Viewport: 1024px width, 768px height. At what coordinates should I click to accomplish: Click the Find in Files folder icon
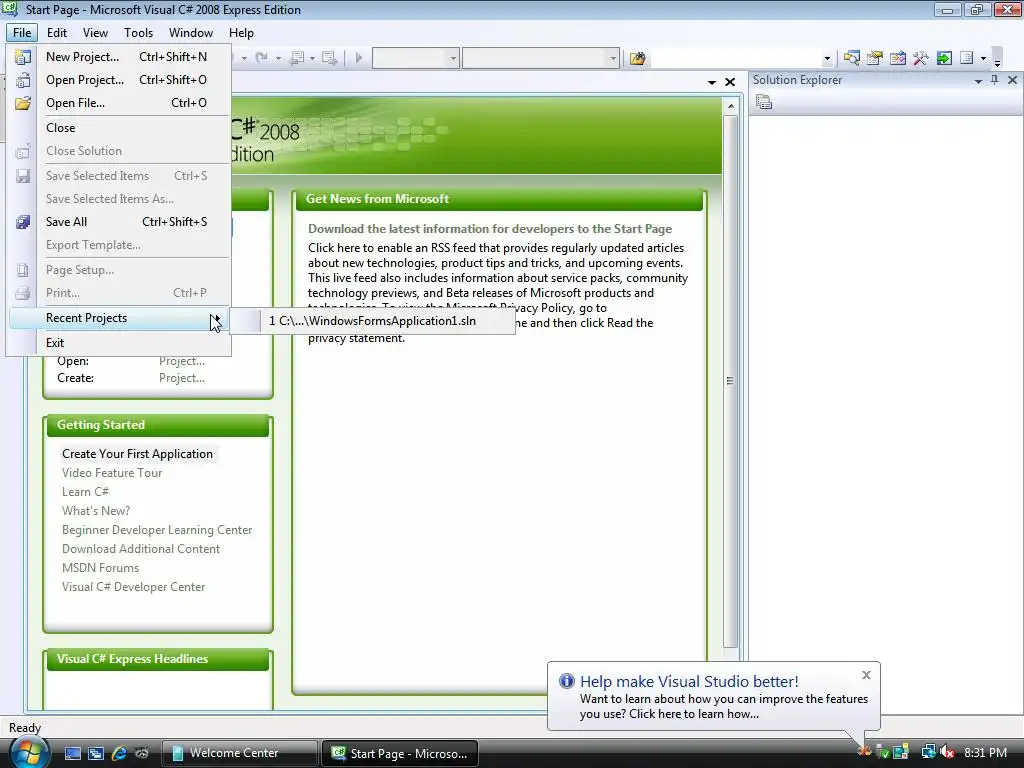click(x=637, y=59)
